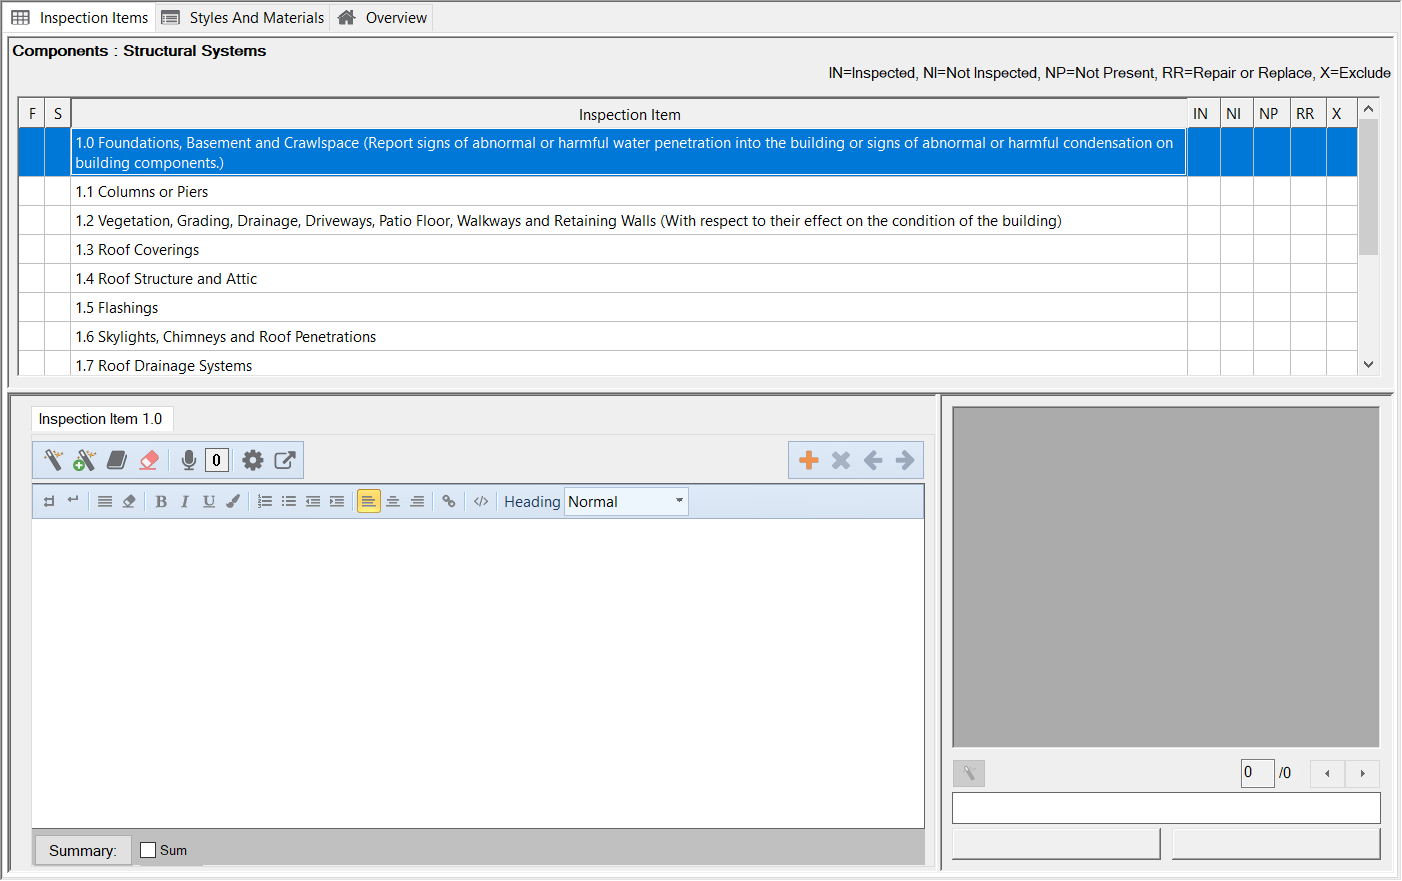Click the settings gear icon

pyautogui.click(x=253, y=460)
